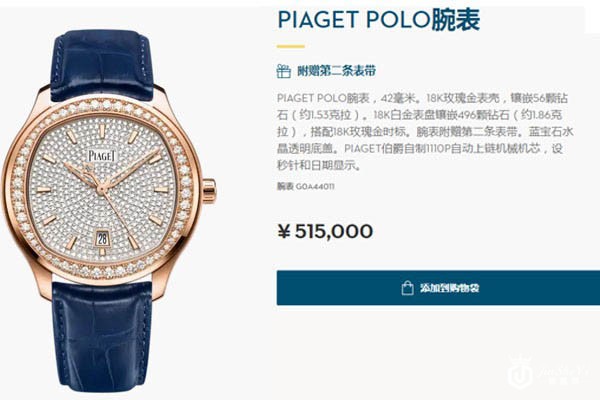Image resolution: width=600 pixels, height=400 pixels.
Task: Click the product description paragraph
Action: [425, 132]
